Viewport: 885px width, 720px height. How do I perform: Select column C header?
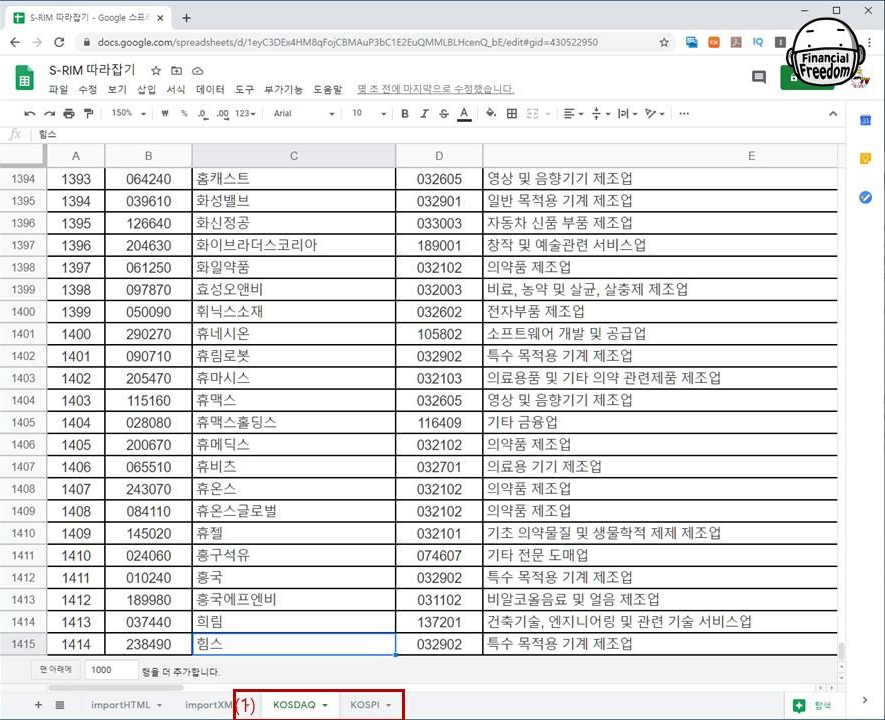pos(293,156)
